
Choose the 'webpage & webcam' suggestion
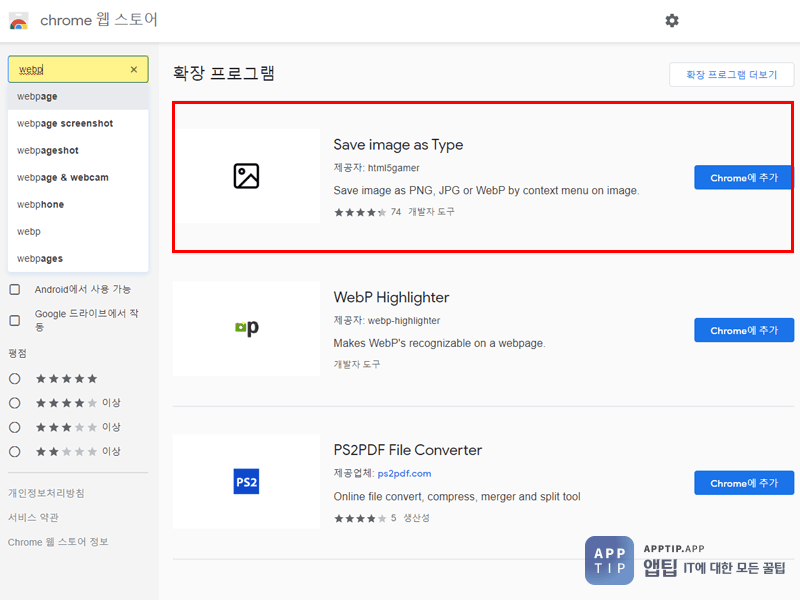click(78, 178)
